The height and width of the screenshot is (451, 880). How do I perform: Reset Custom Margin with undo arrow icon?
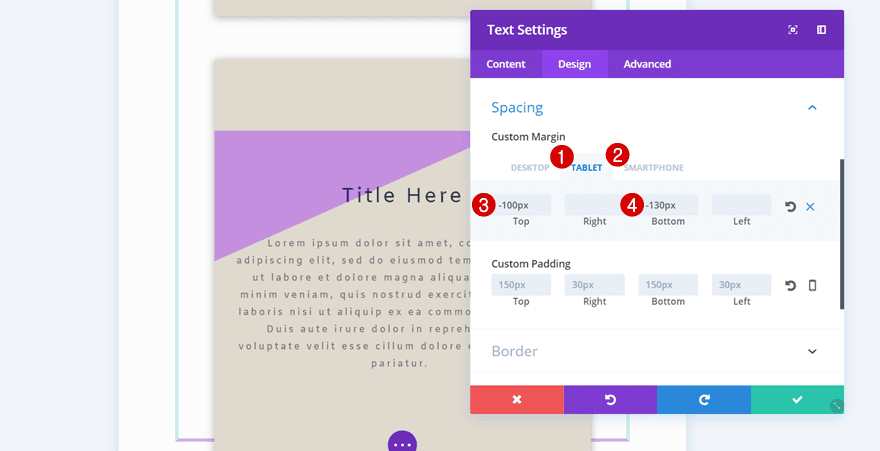pyautogui.click(x=790, y=206)
